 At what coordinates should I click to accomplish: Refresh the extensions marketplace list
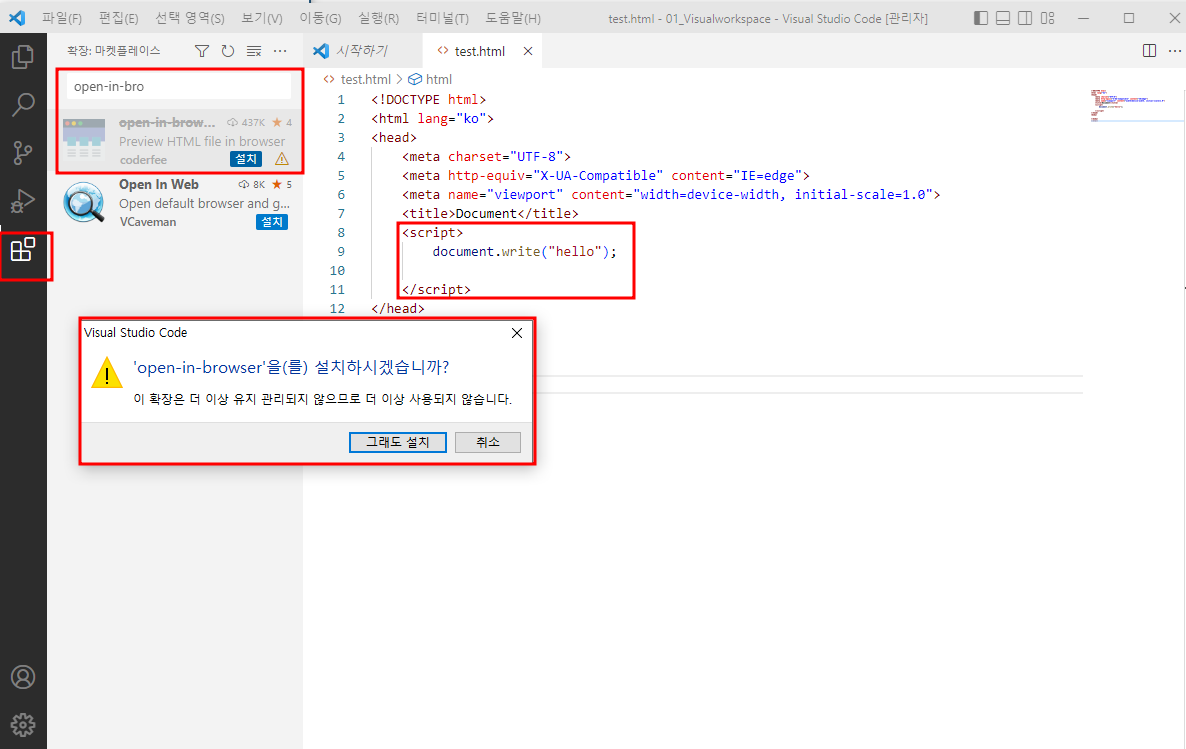tap(228, 51)
